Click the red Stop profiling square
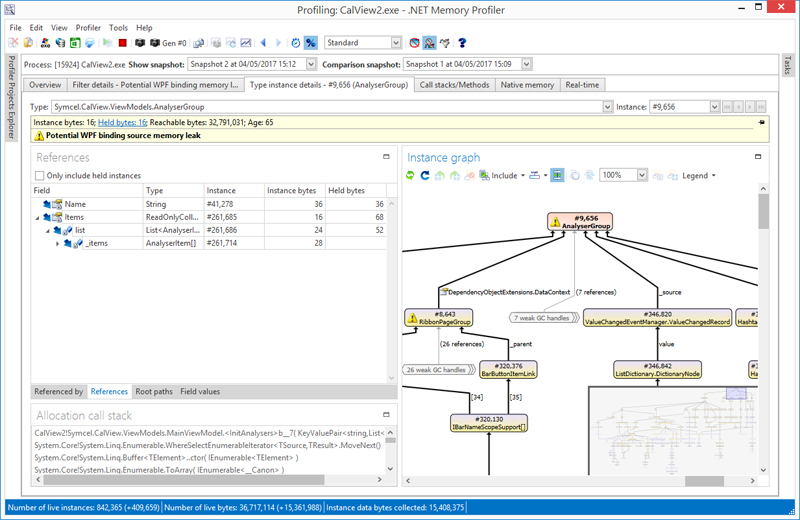 122,43
